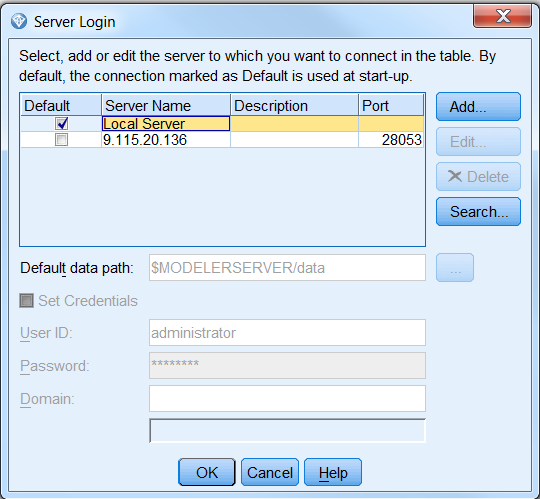
Task: Uncheck Default for Local Server
Action: click(x=62, y=124)
